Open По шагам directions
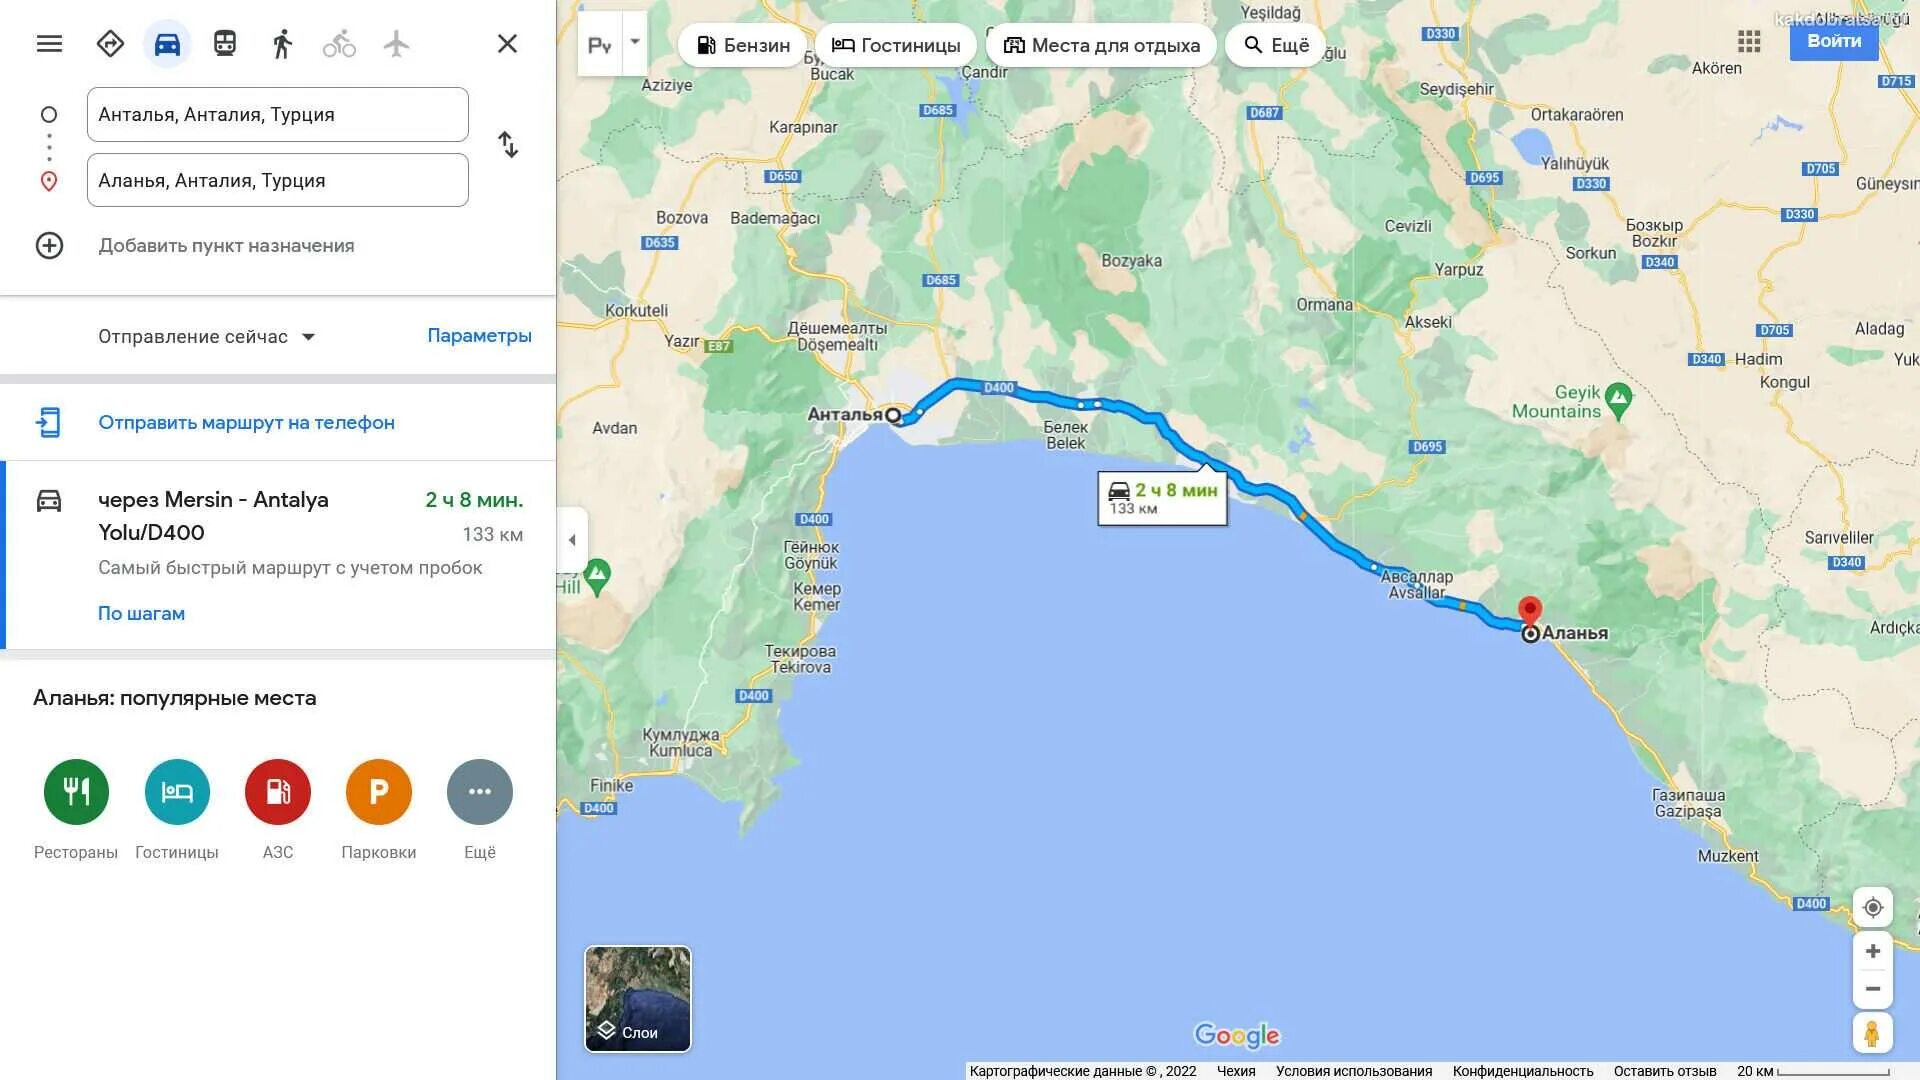1920x1080 pixels. (x=141, y=613)
